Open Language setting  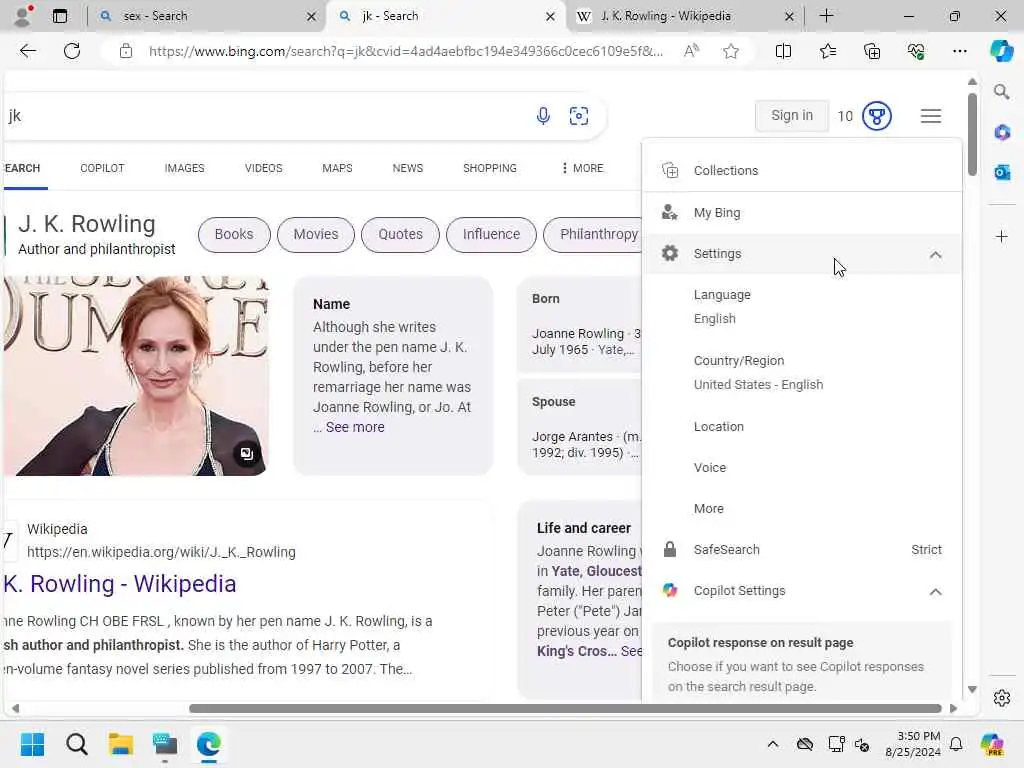[x=802, y=306]
